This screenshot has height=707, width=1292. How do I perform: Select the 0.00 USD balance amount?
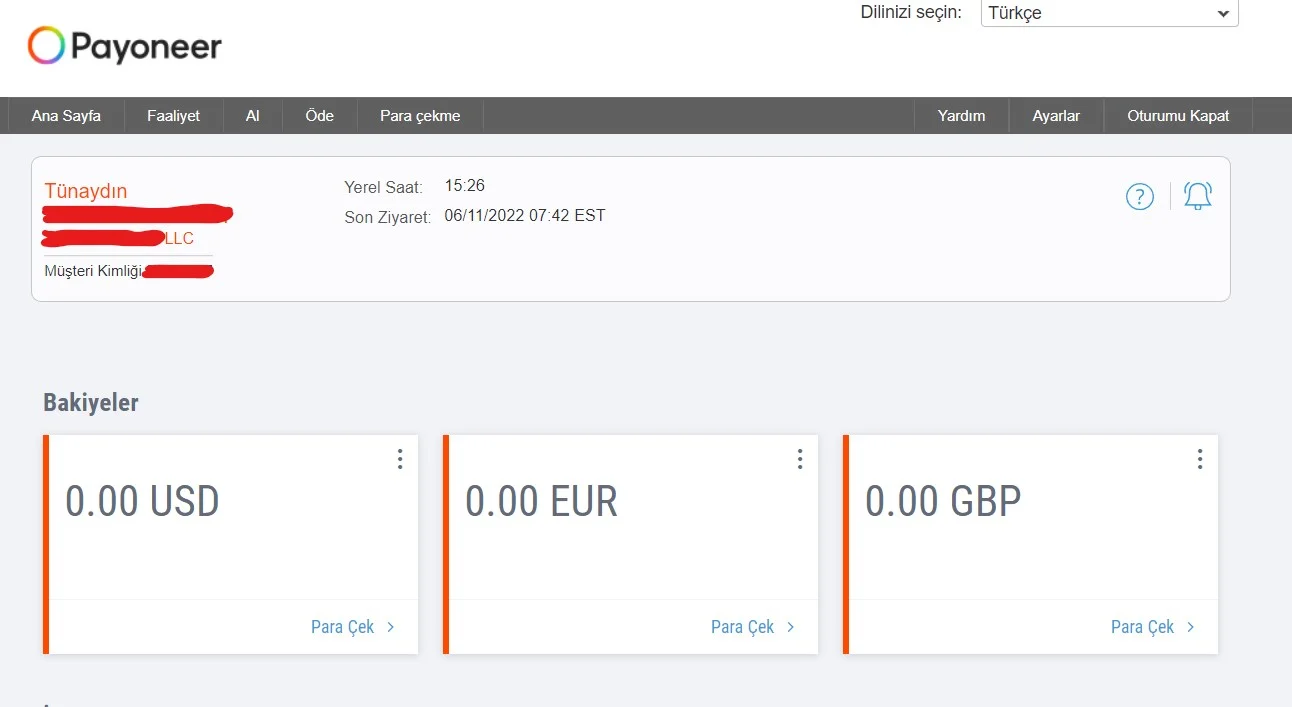142,501
